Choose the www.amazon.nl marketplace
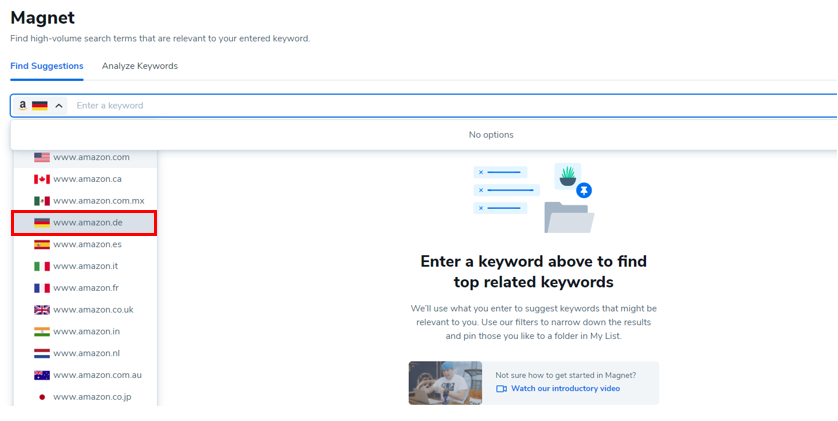 coord(86,353)
